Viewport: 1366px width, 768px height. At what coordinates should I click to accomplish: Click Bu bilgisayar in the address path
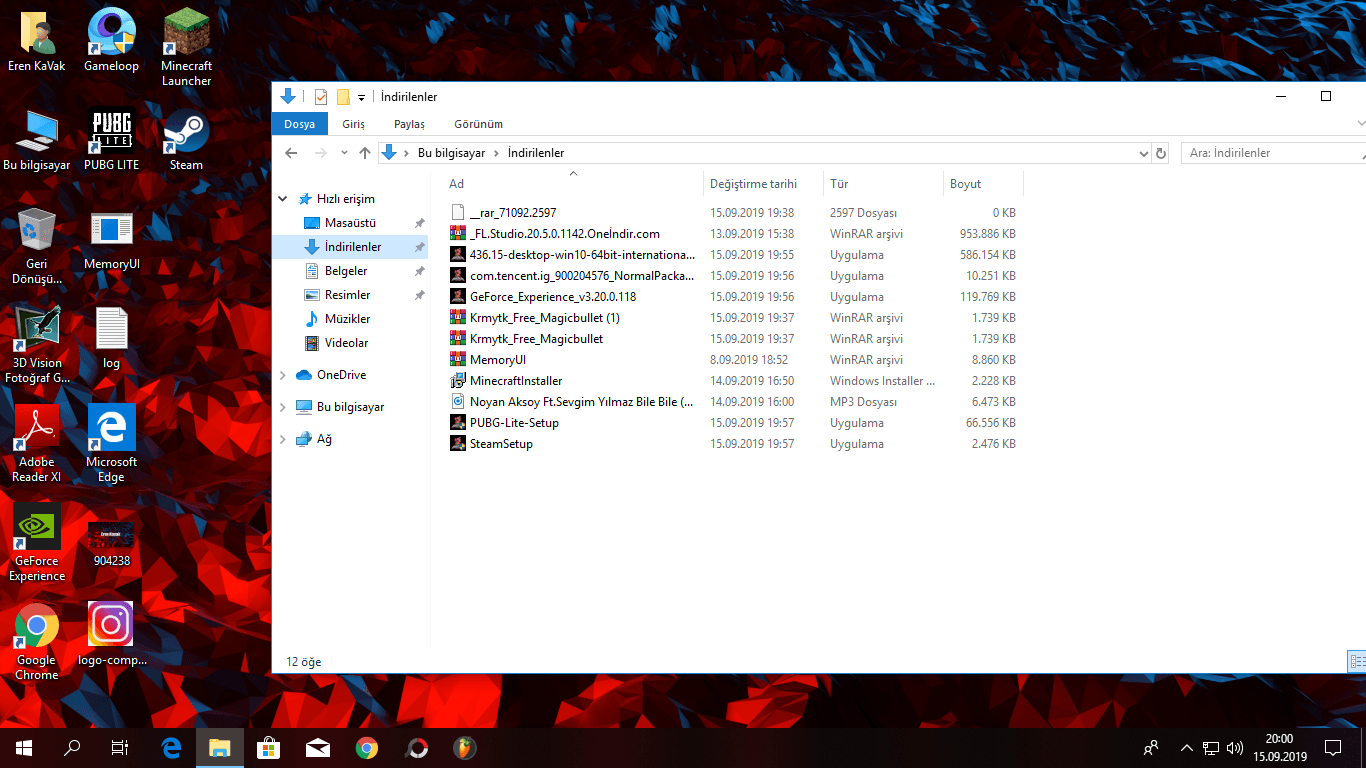pos(451,153)
